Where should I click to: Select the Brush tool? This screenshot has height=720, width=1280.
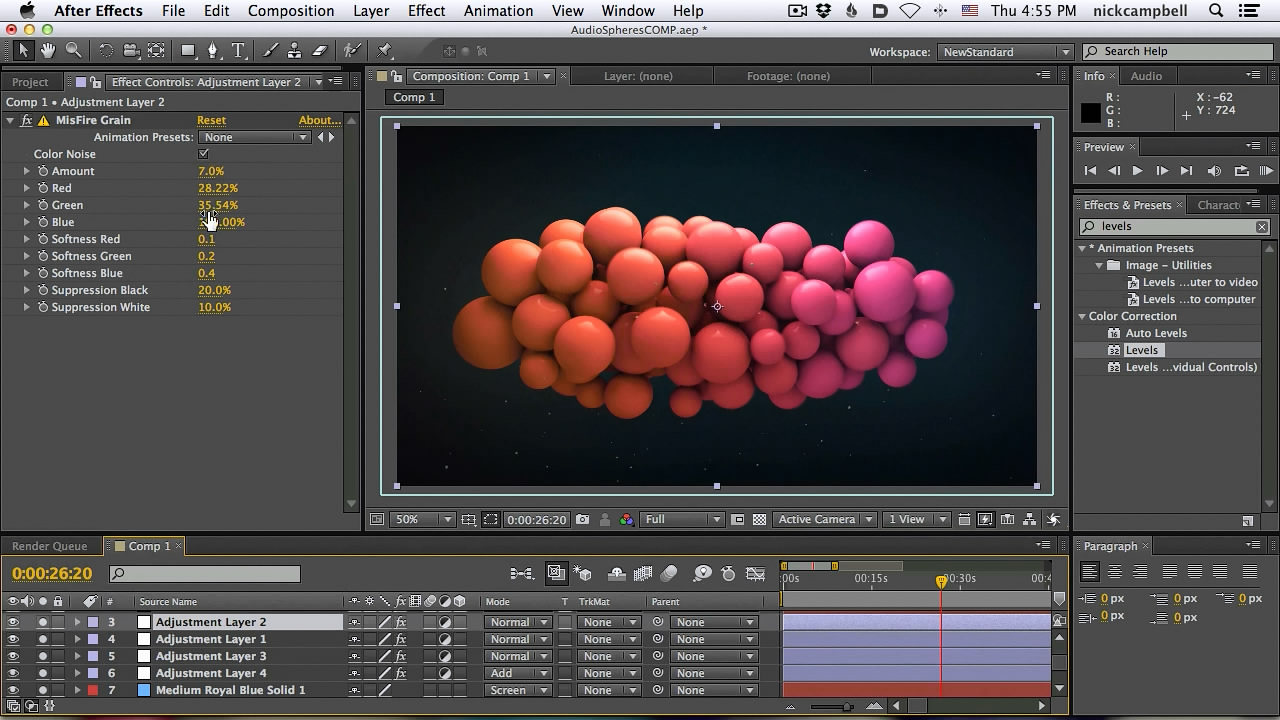tap(267, 50)
